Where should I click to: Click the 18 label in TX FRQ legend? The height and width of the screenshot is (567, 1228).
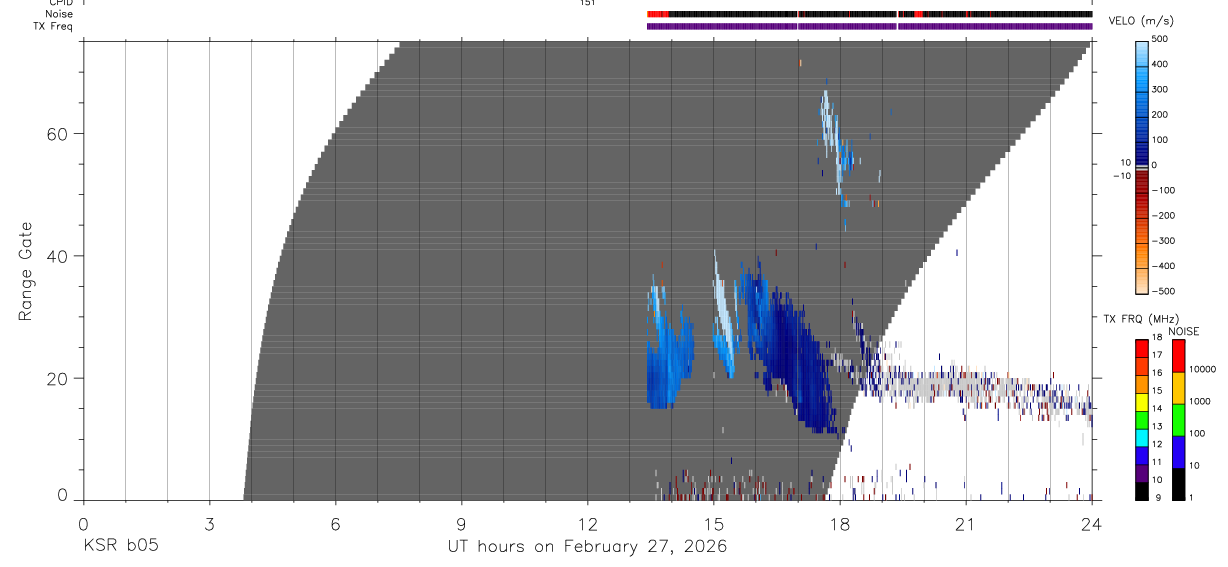pos(1157,338)
